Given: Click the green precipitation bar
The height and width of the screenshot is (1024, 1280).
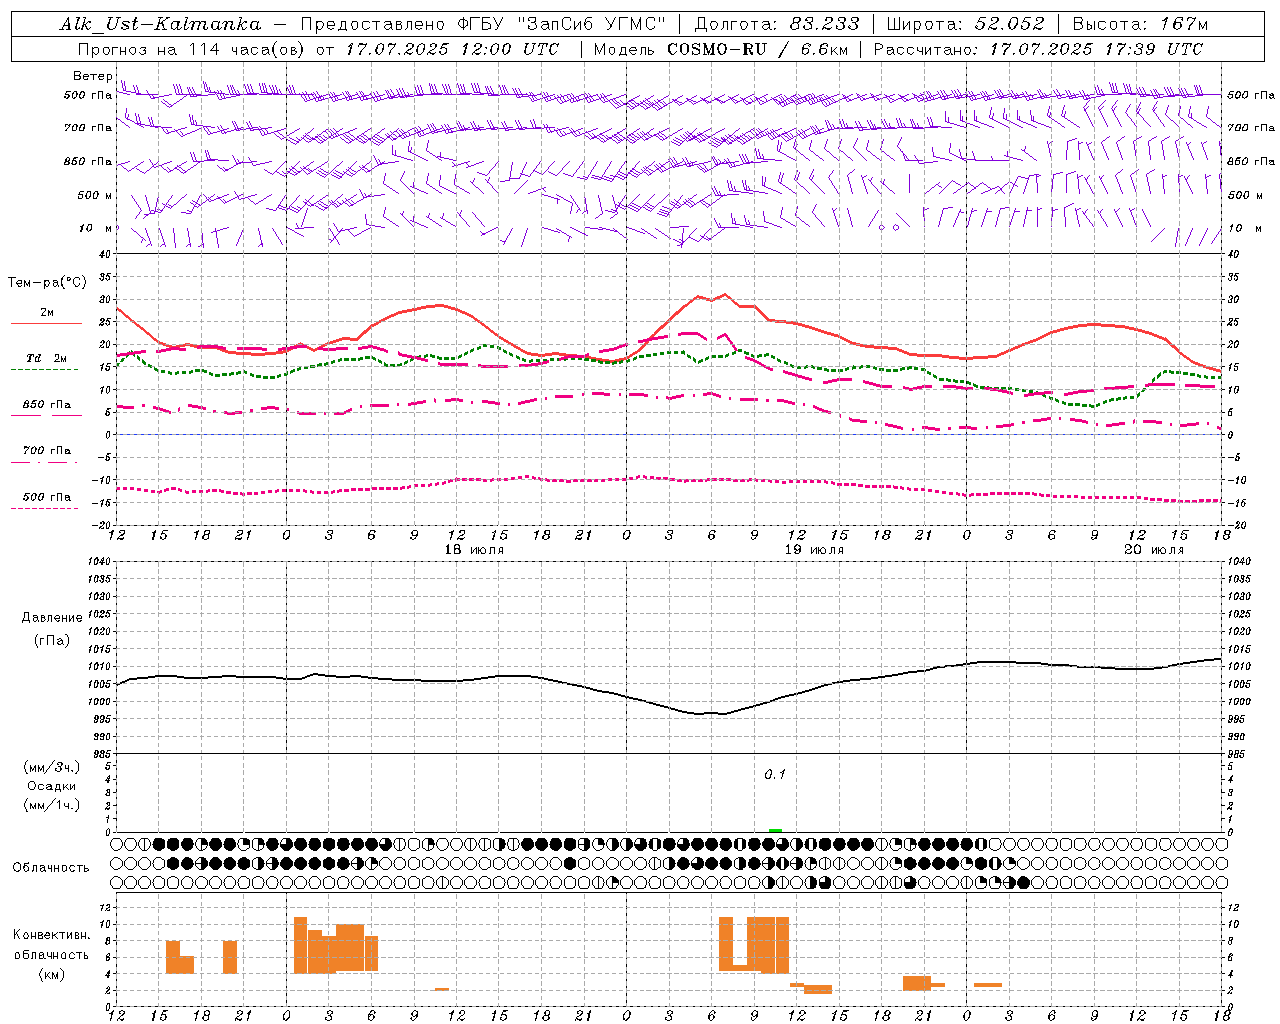Looking at the screenshot, I should coord(775,830).
